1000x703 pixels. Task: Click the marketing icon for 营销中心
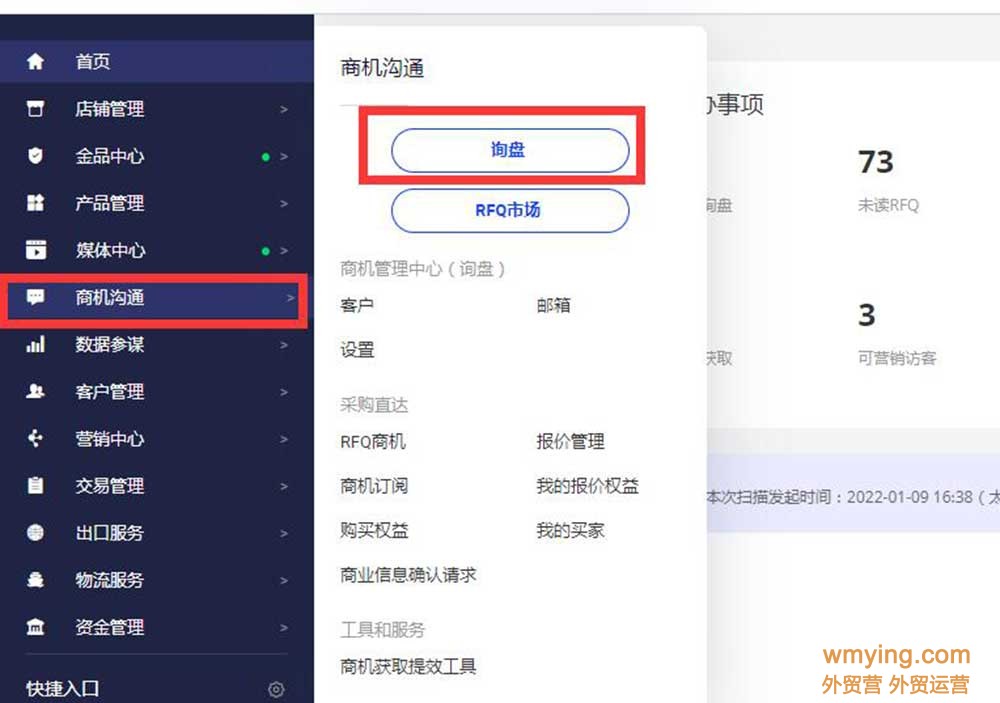(35, 438)
